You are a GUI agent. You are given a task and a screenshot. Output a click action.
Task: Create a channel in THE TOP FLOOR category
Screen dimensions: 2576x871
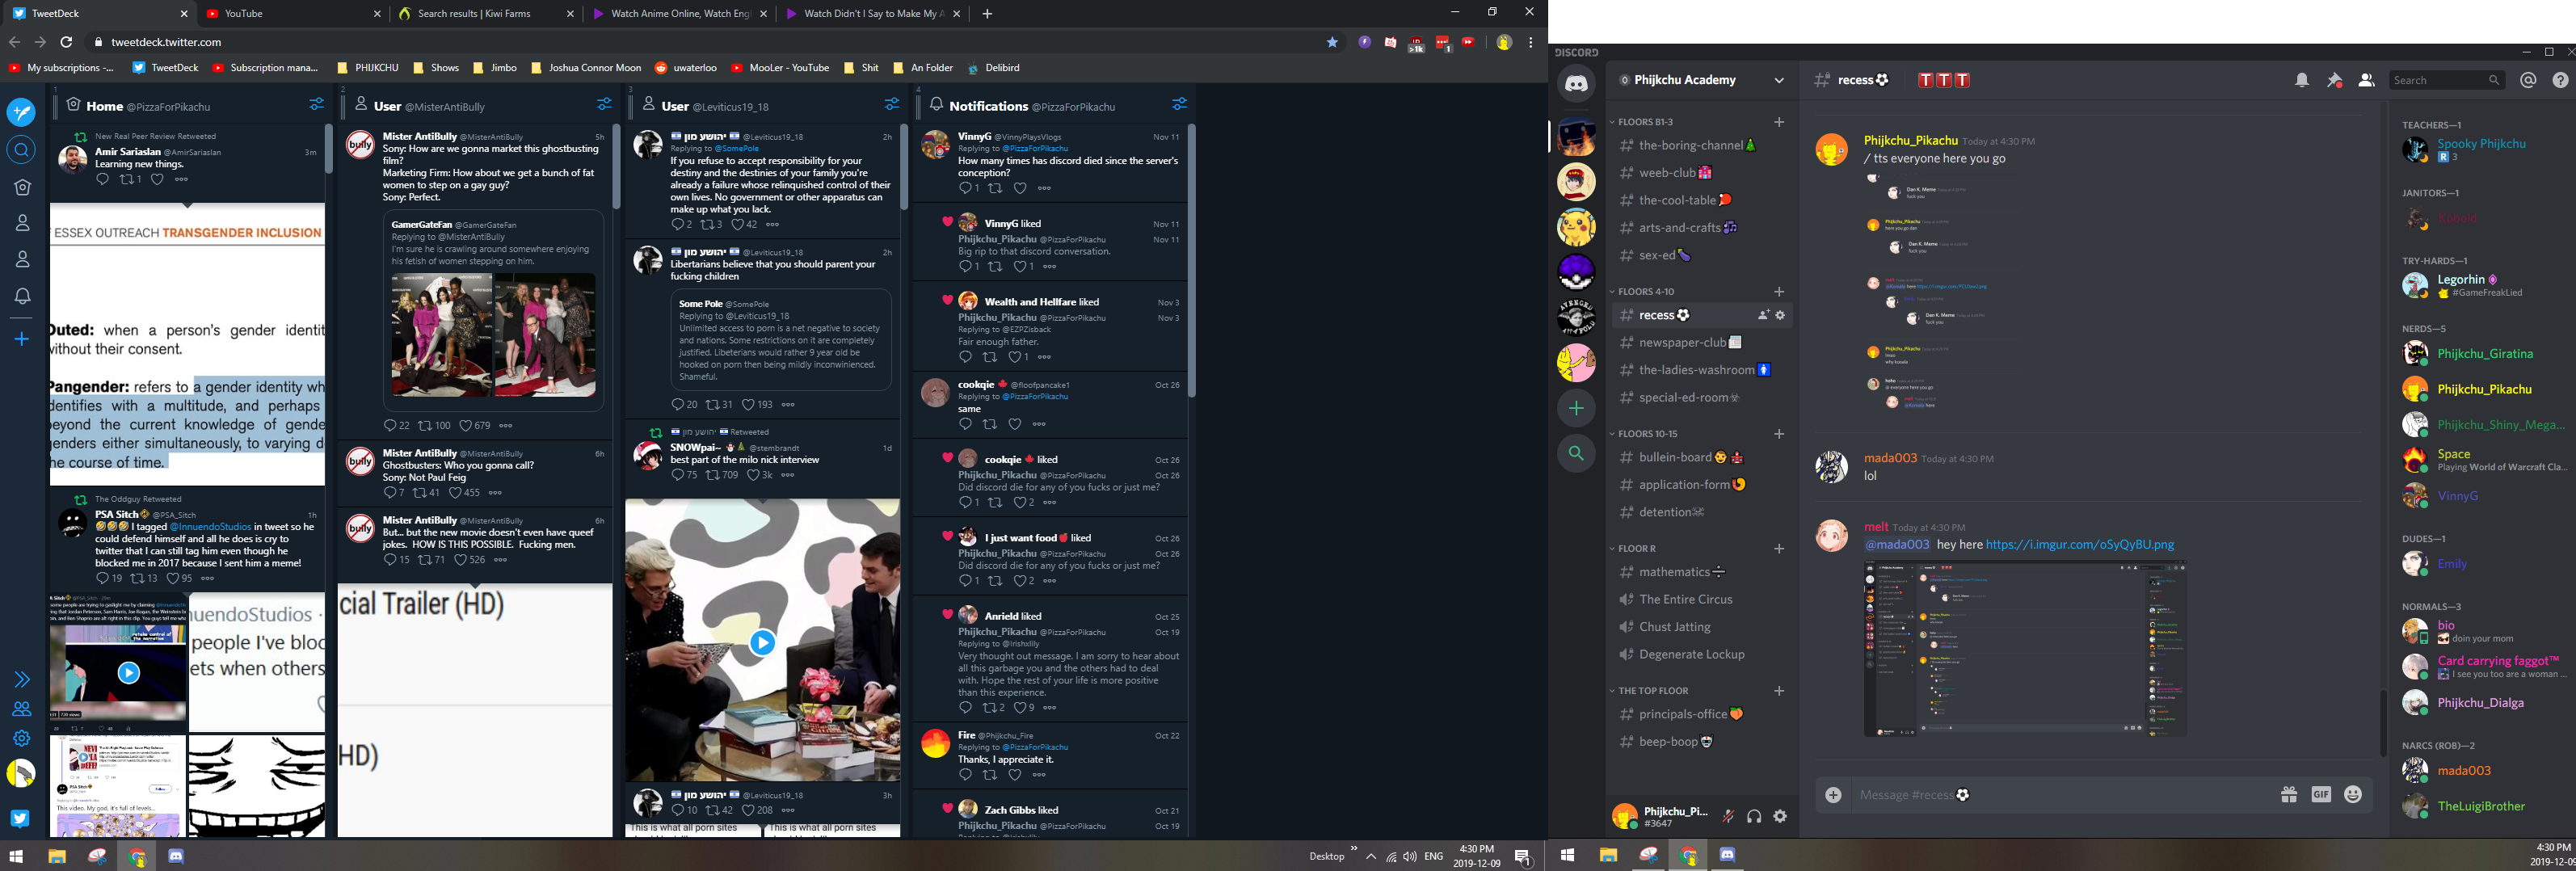coord(1779,691)
